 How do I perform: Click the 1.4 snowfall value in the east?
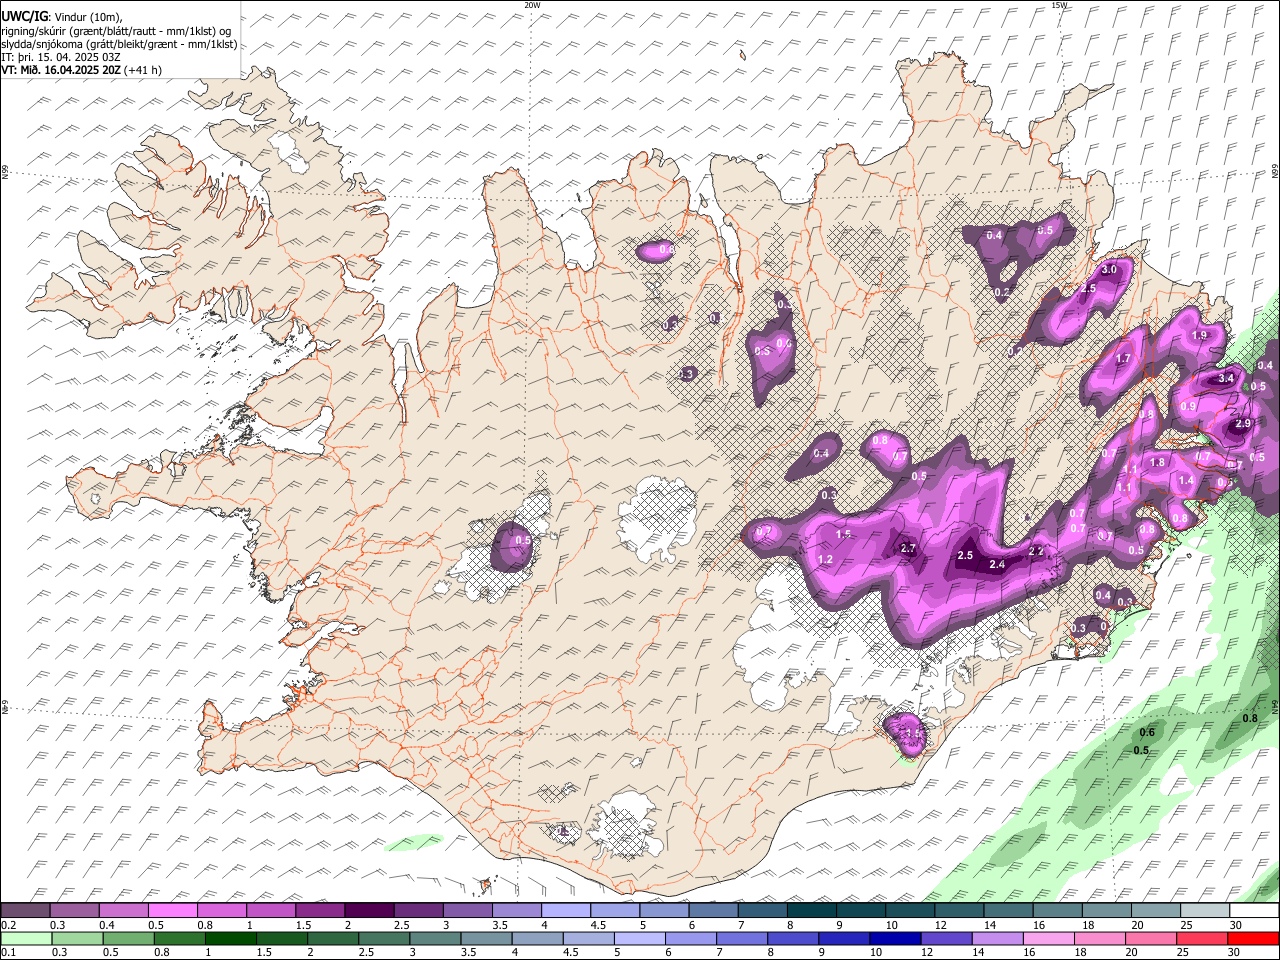(1186, 481)
